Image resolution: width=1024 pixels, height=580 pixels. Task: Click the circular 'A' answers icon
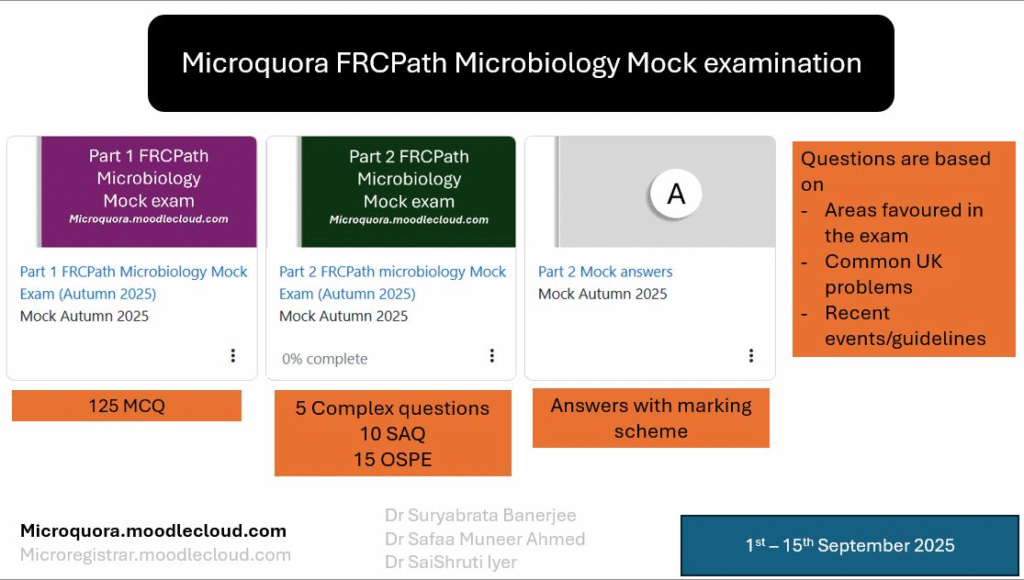click(676, 194)
